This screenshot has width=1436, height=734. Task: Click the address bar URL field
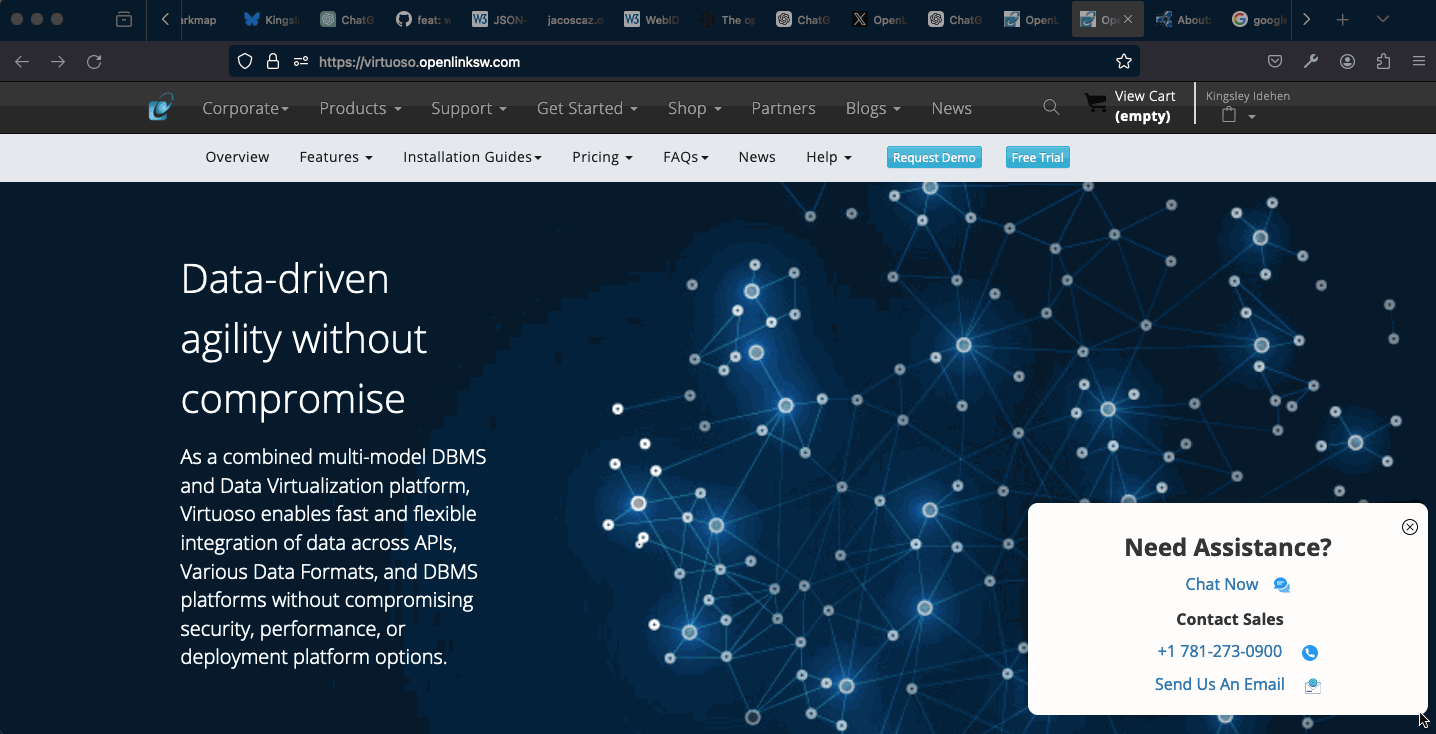point(683,62)
